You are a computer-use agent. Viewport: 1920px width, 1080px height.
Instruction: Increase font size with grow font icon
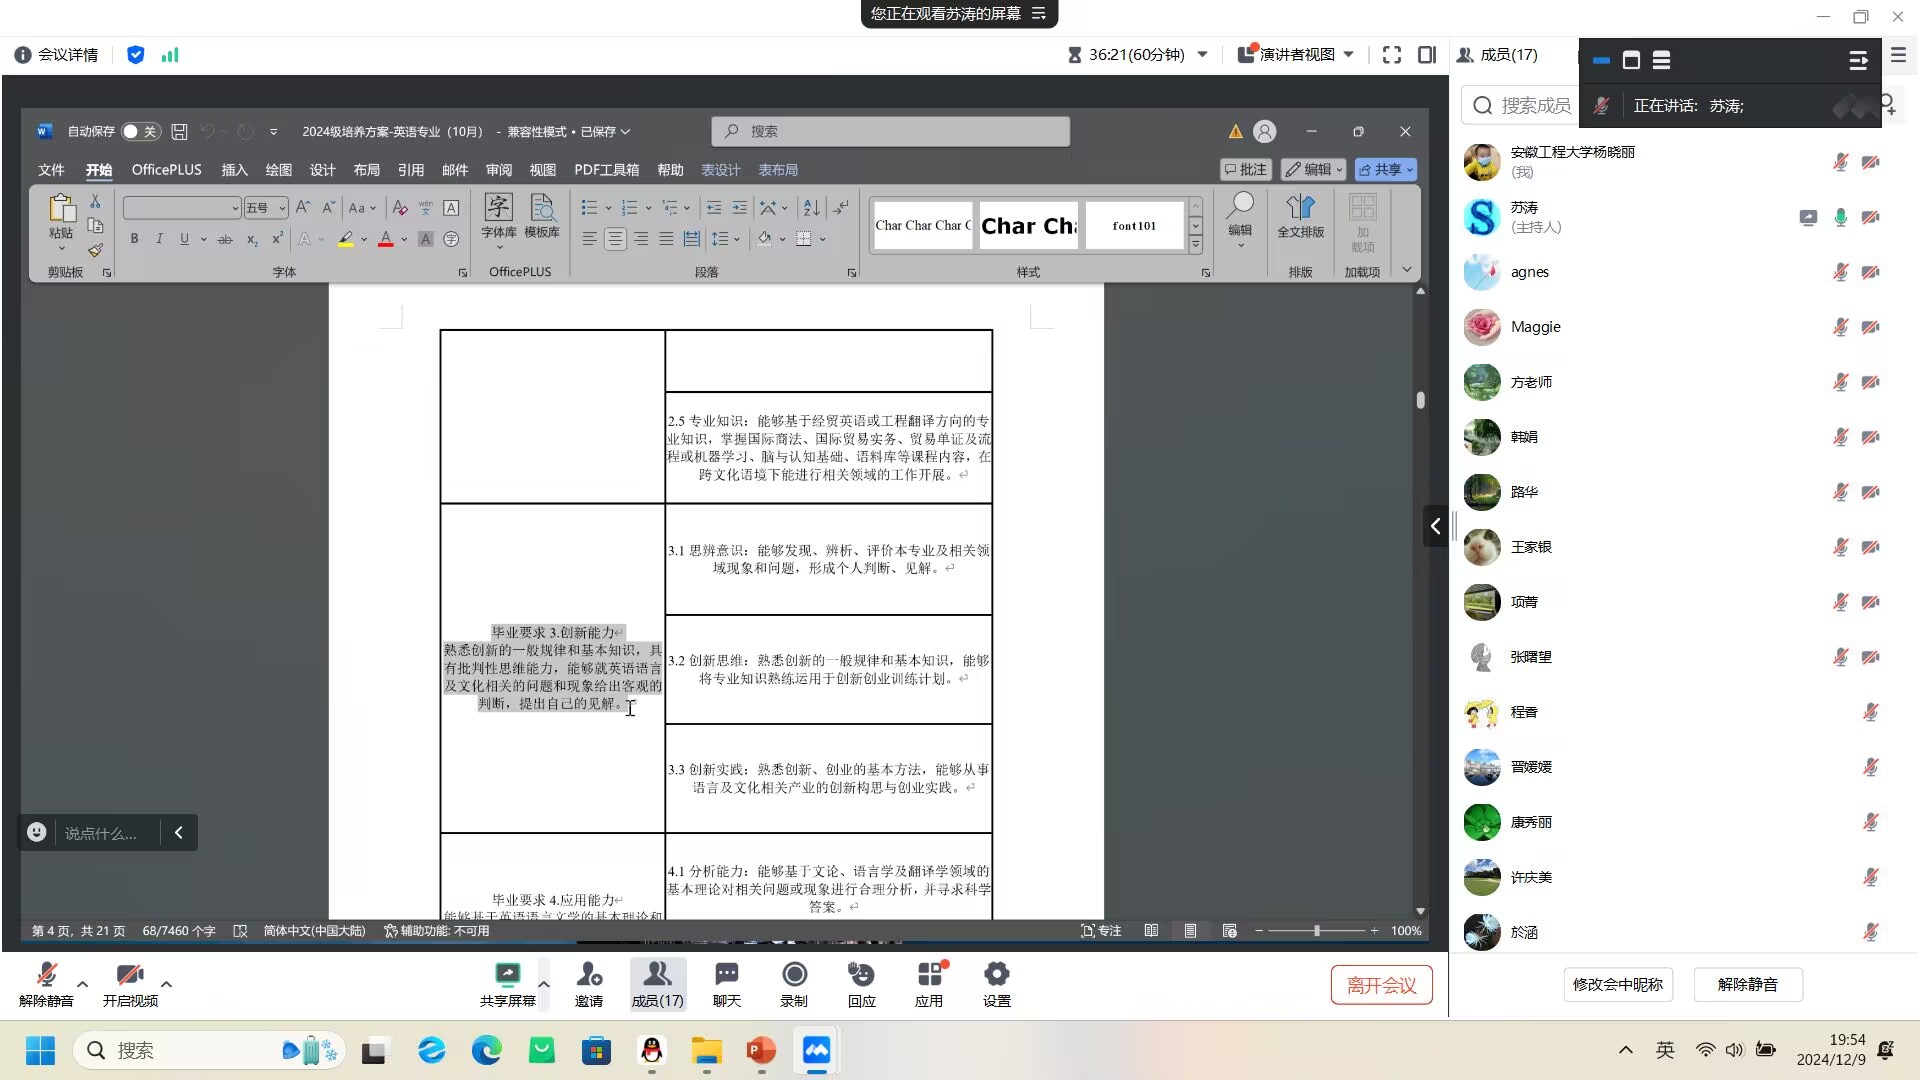pyautogui.click(x=302, y=208)
